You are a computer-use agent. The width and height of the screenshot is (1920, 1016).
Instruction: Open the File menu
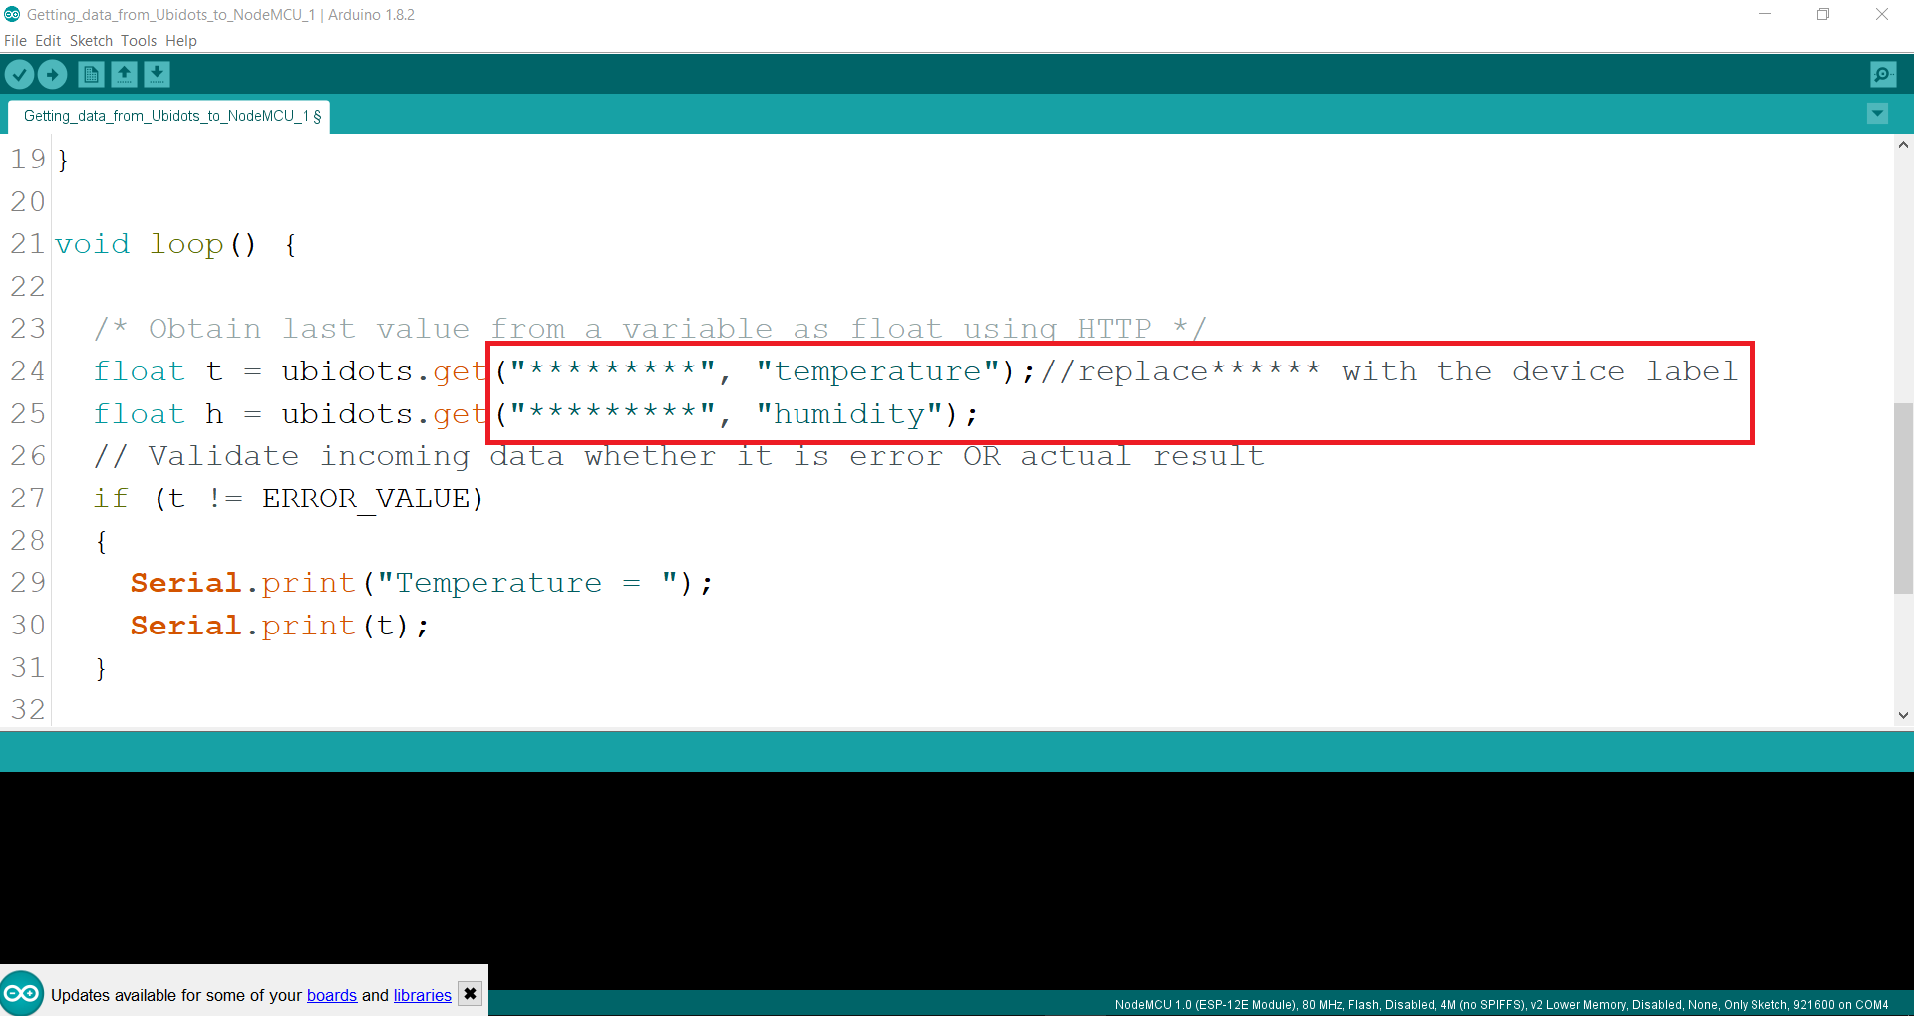[x=15, y=41]
